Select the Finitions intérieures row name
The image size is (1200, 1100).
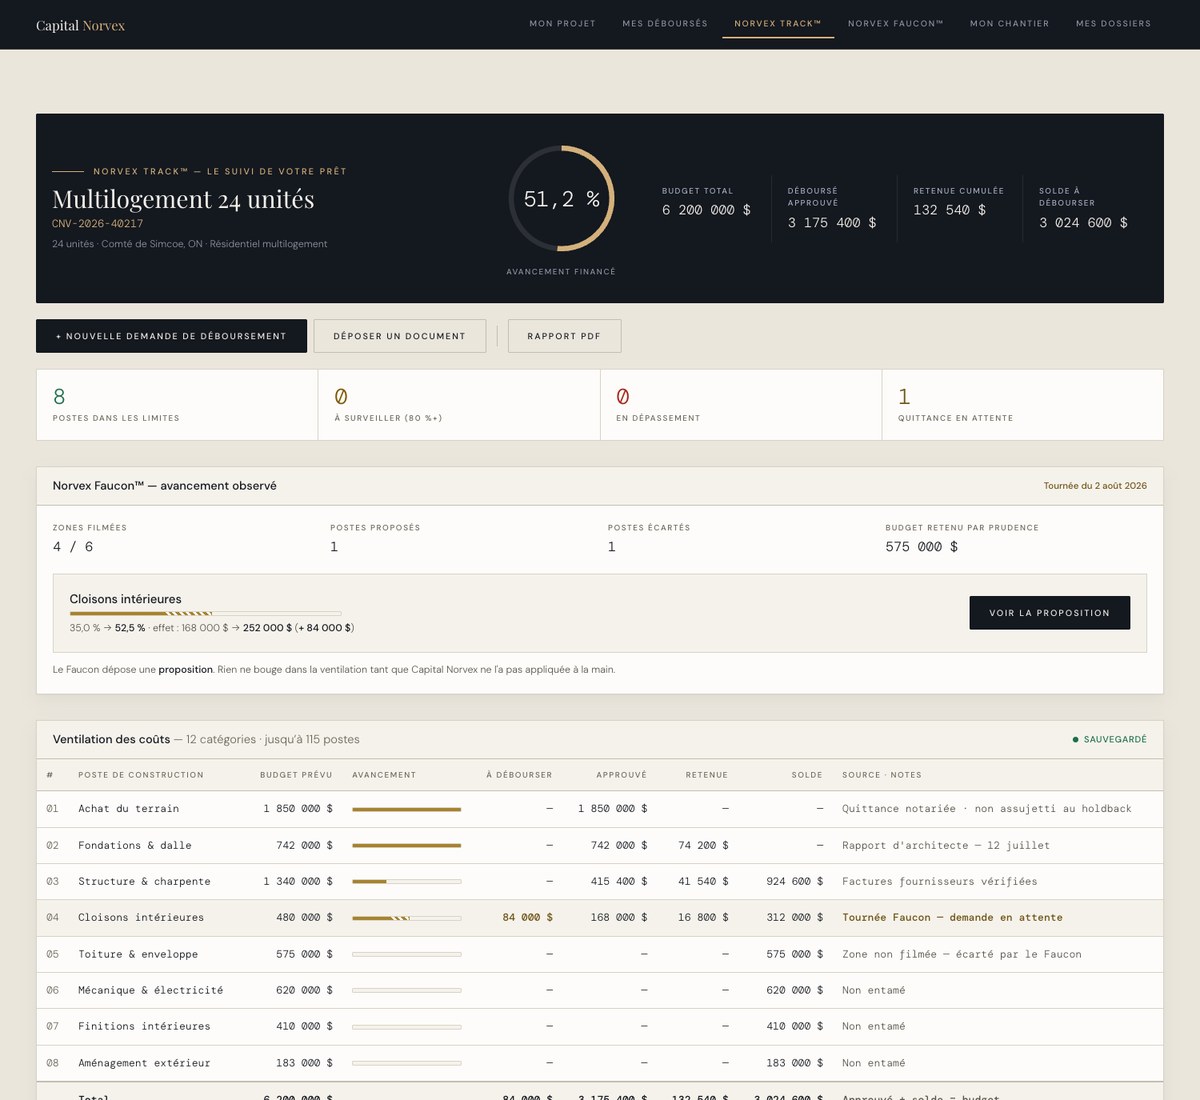(x=145, y=1027)
